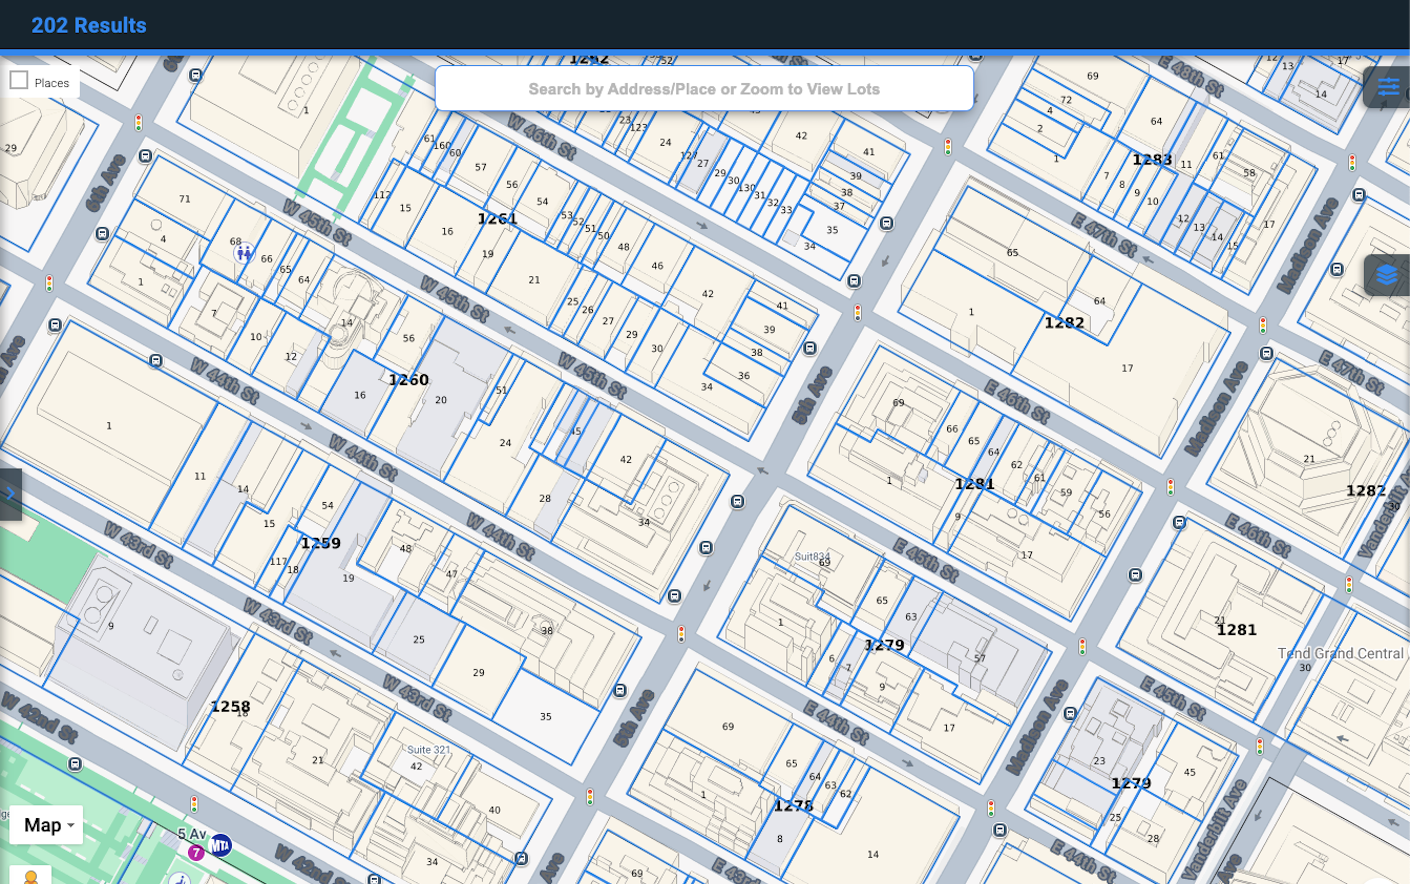Select block label 1258
This screenshot has width=1410, height=884.
230,706
